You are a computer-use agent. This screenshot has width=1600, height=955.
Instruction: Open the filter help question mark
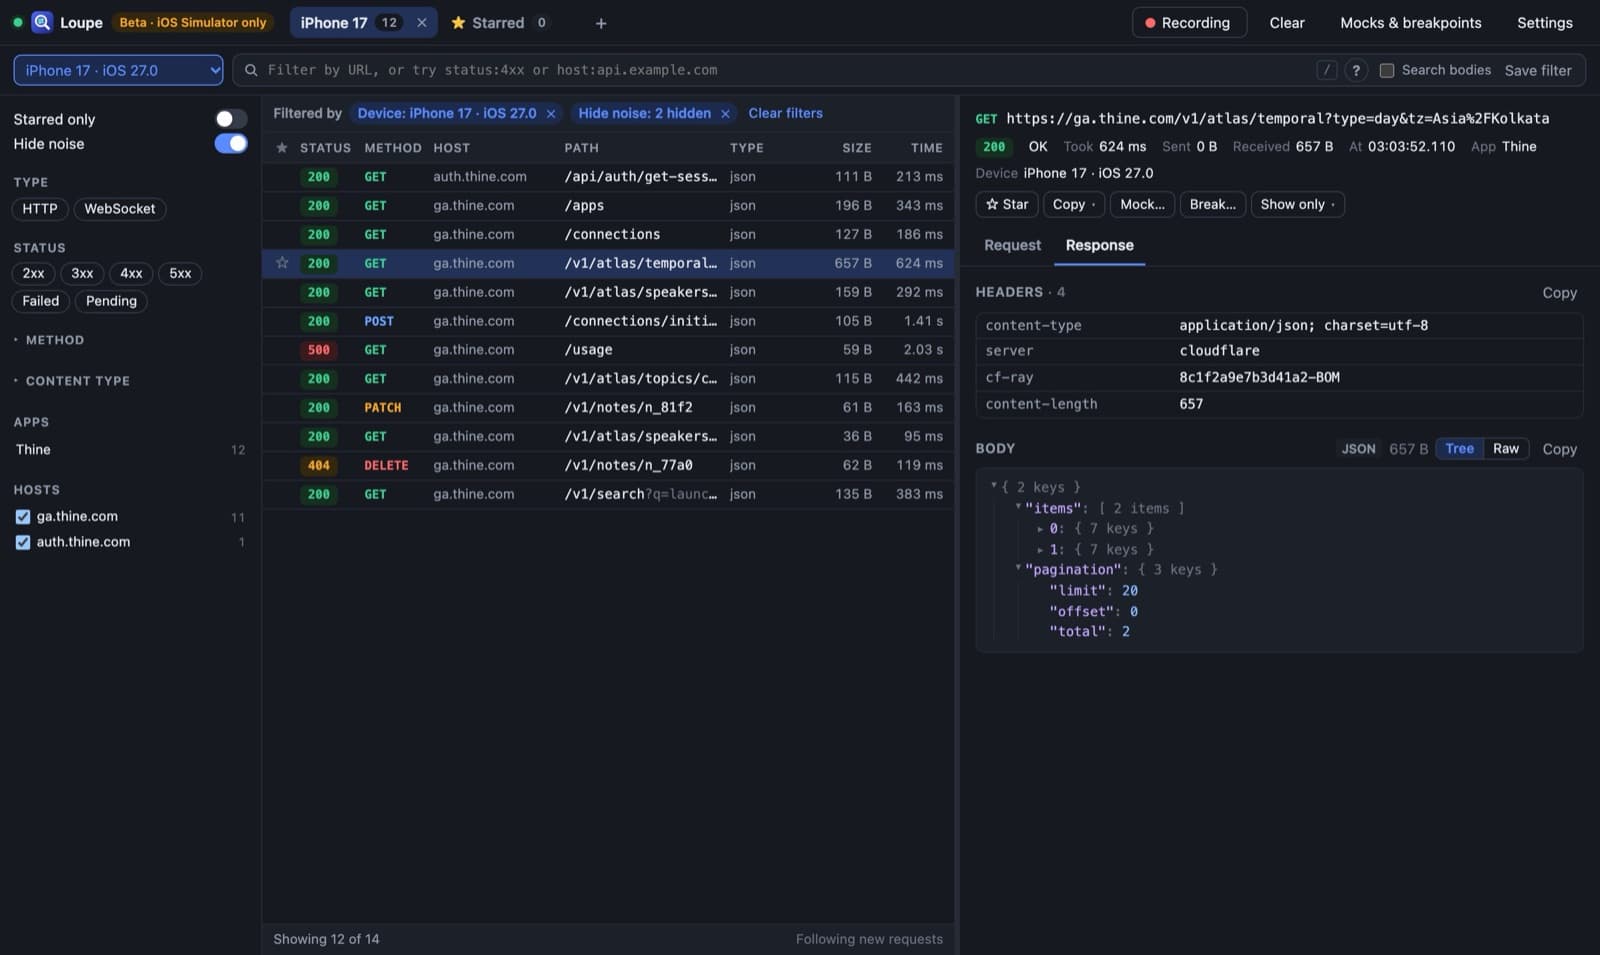(1356, 70)
